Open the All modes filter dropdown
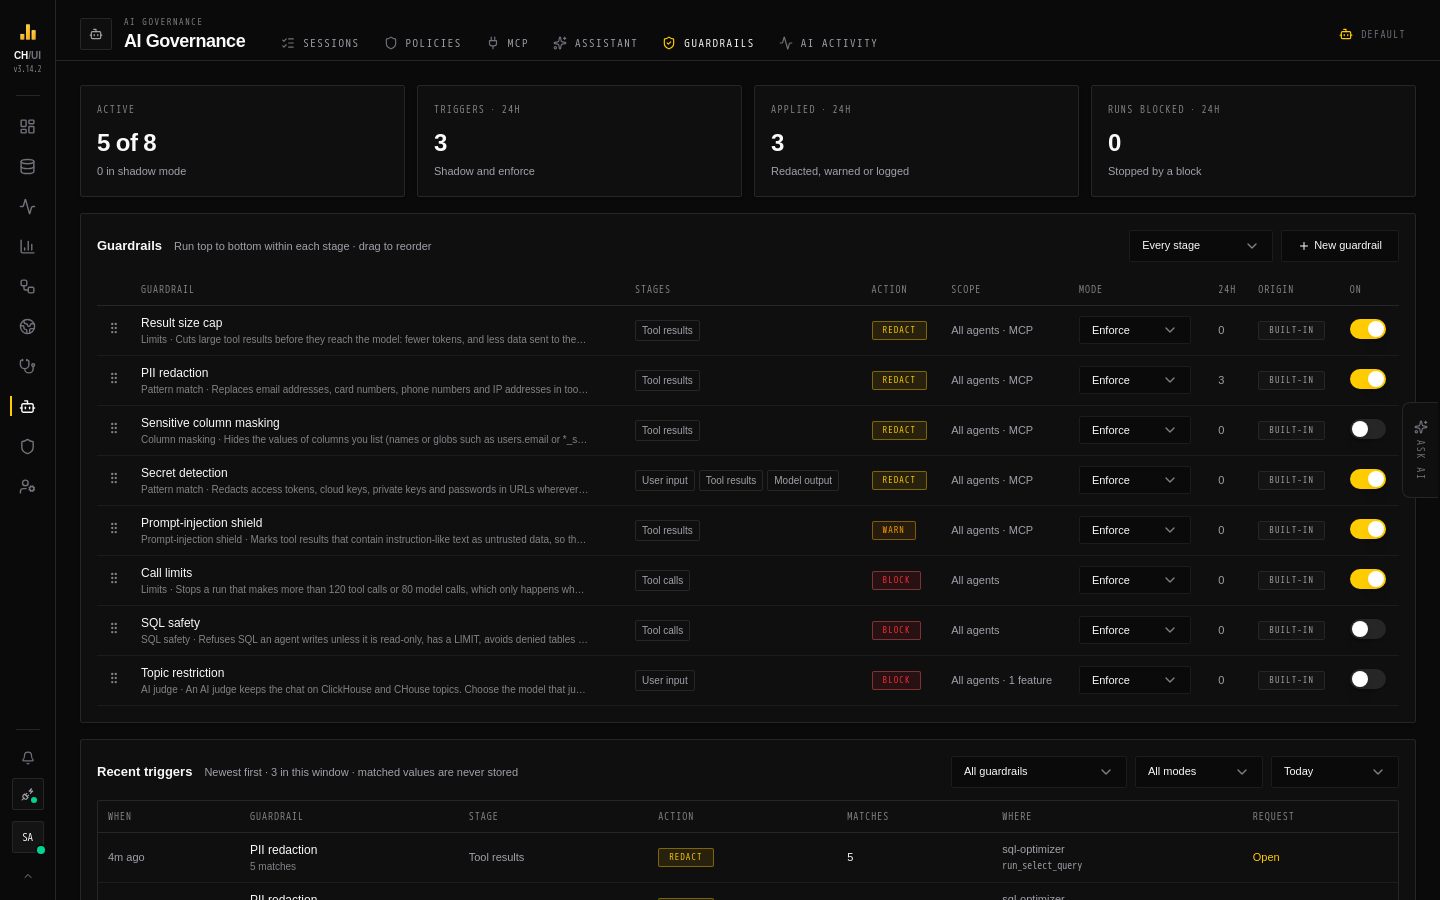 coord(1198,772)
